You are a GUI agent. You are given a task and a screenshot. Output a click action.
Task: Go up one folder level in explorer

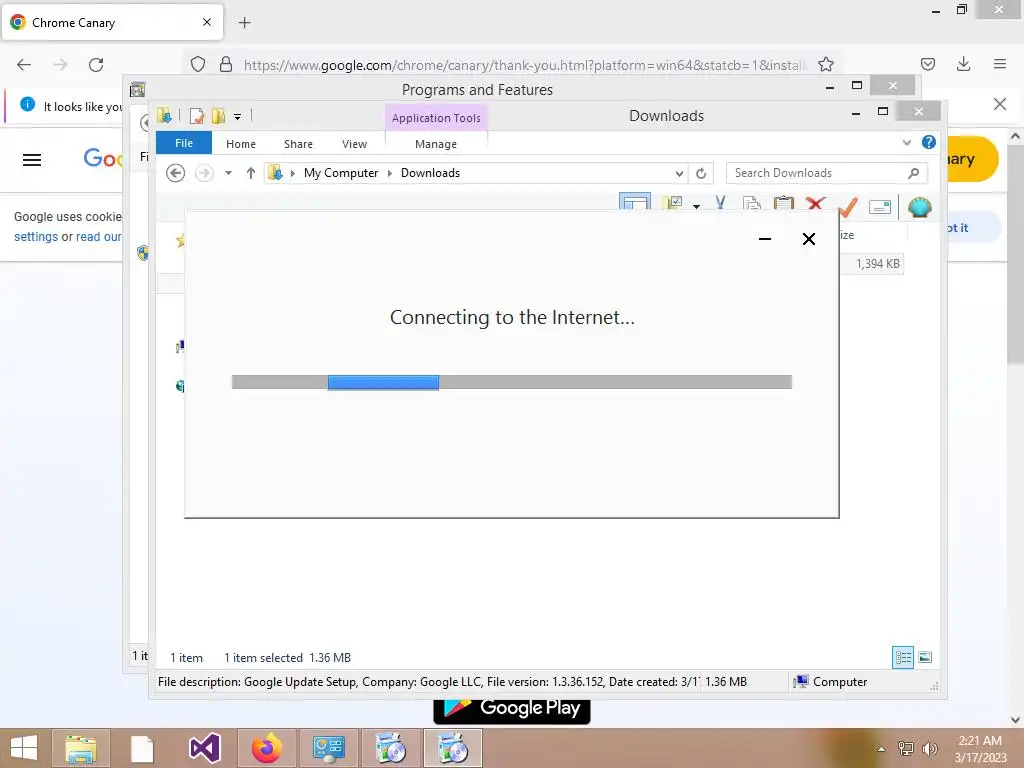(251, 173)
